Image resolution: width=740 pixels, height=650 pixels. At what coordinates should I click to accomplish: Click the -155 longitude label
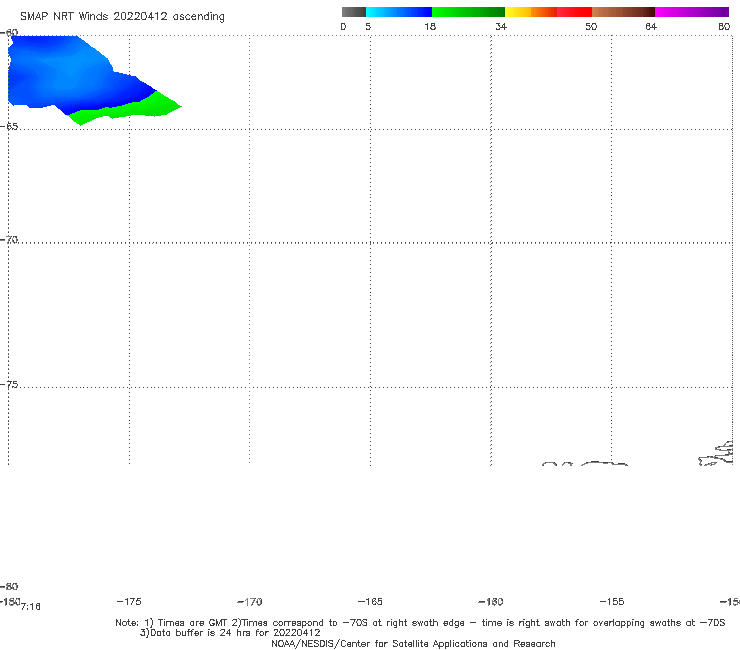(612, 602)
